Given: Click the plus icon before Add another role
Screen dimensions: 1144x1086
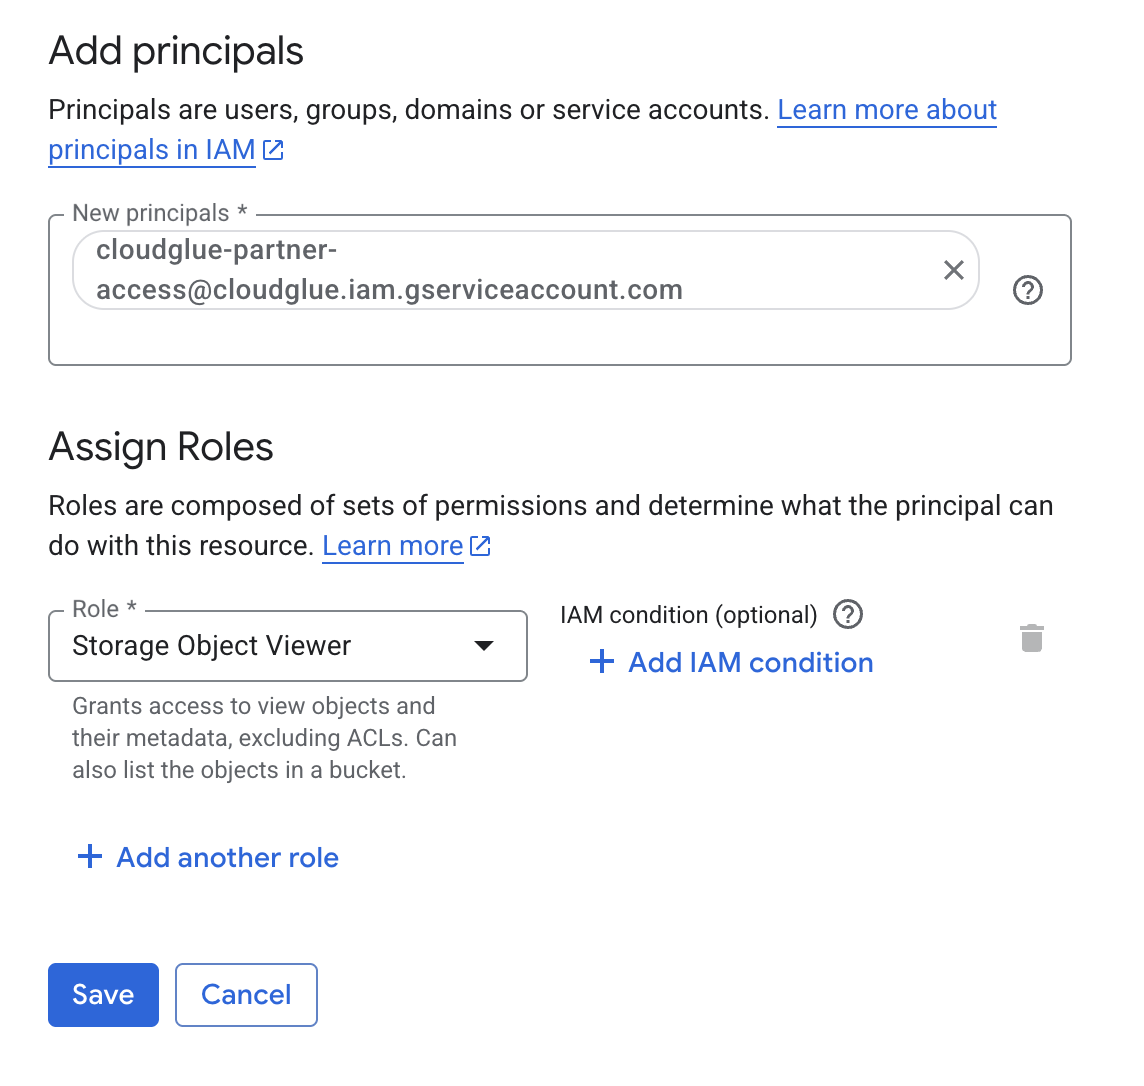Looking at the screenshot, I should click(x=89, y=856).
